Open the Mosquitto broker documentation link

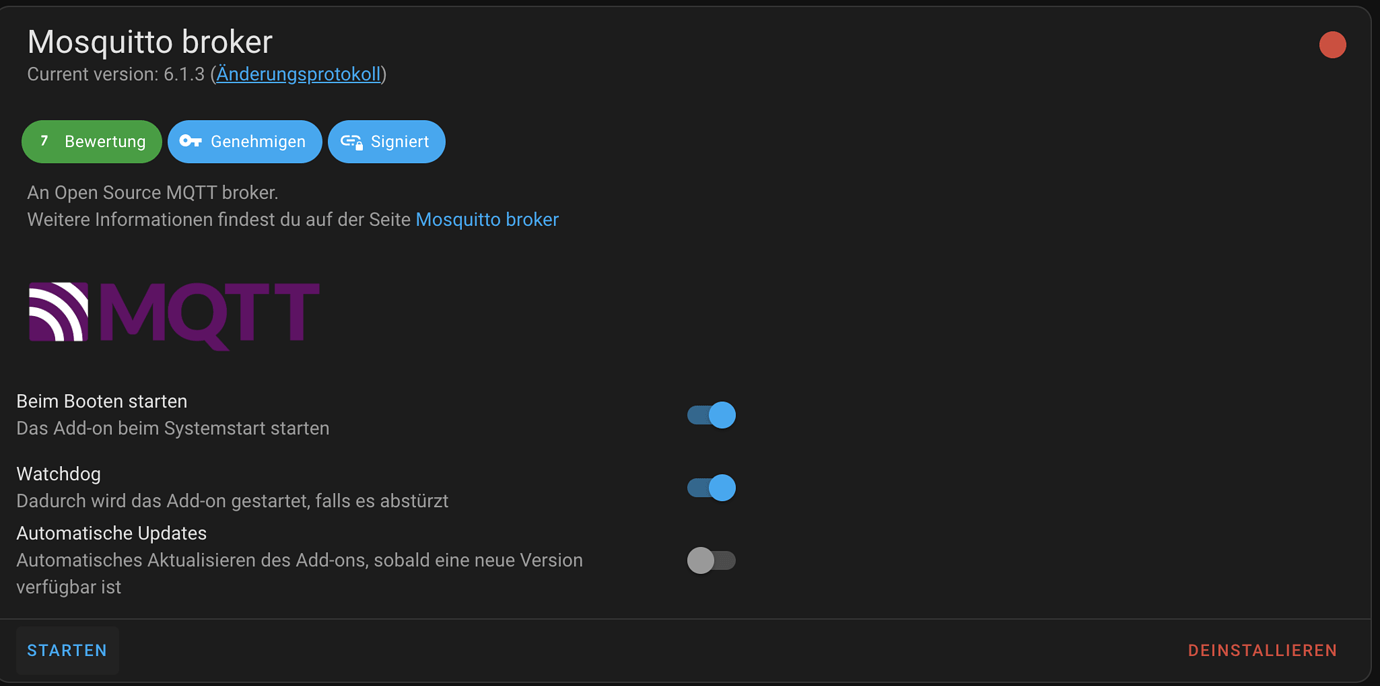[x=487, y=219]
